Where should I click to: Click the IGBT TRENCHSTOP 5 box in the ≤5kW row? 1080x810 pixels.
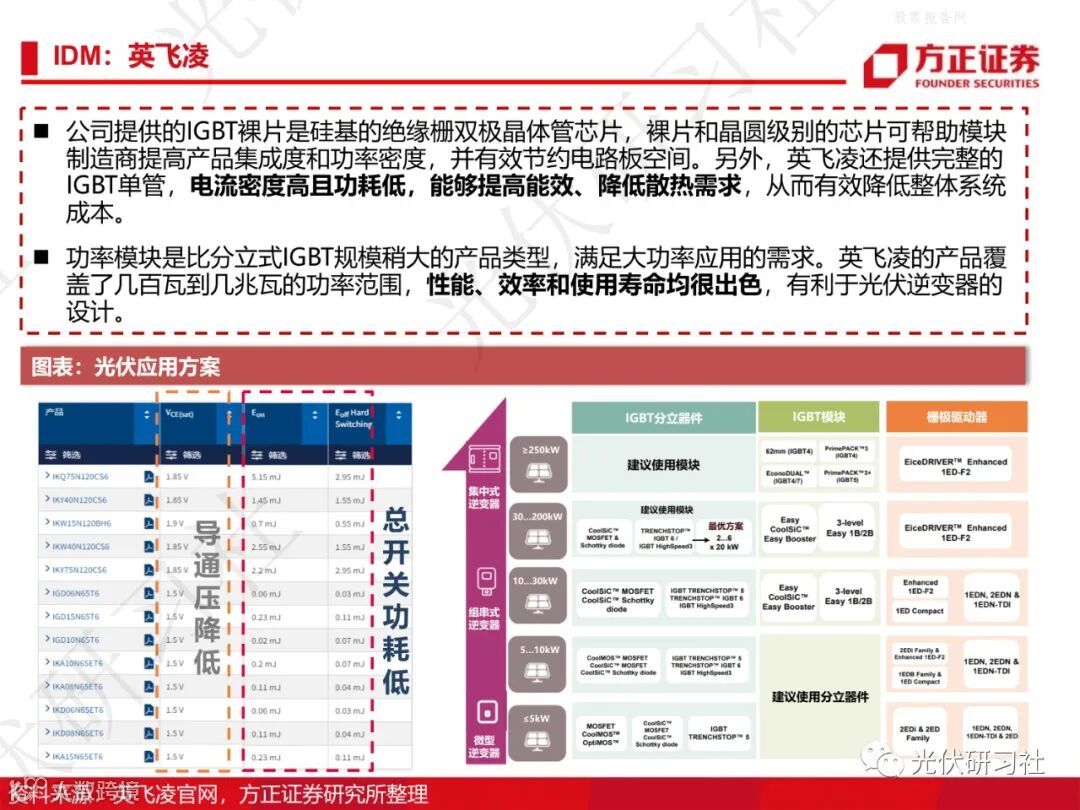718,733
